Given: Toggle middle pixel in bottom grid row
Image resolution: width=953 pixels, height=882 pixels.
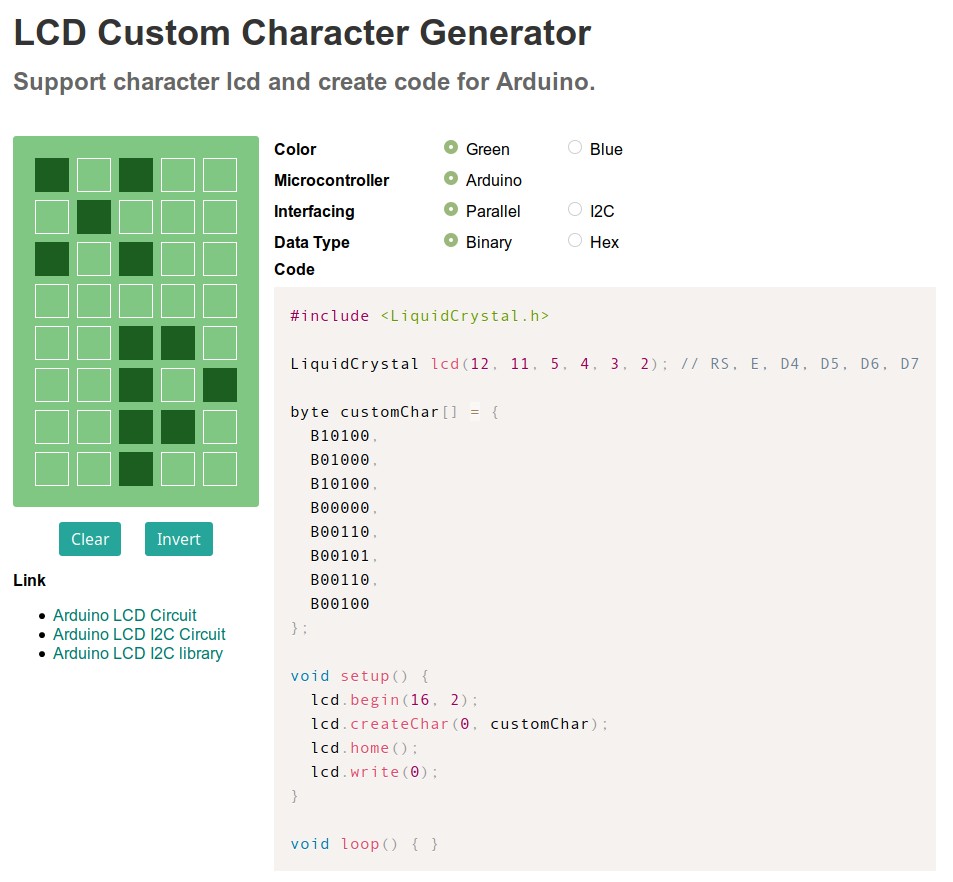Looking at the screenshot, I should (x=136, y=469).
